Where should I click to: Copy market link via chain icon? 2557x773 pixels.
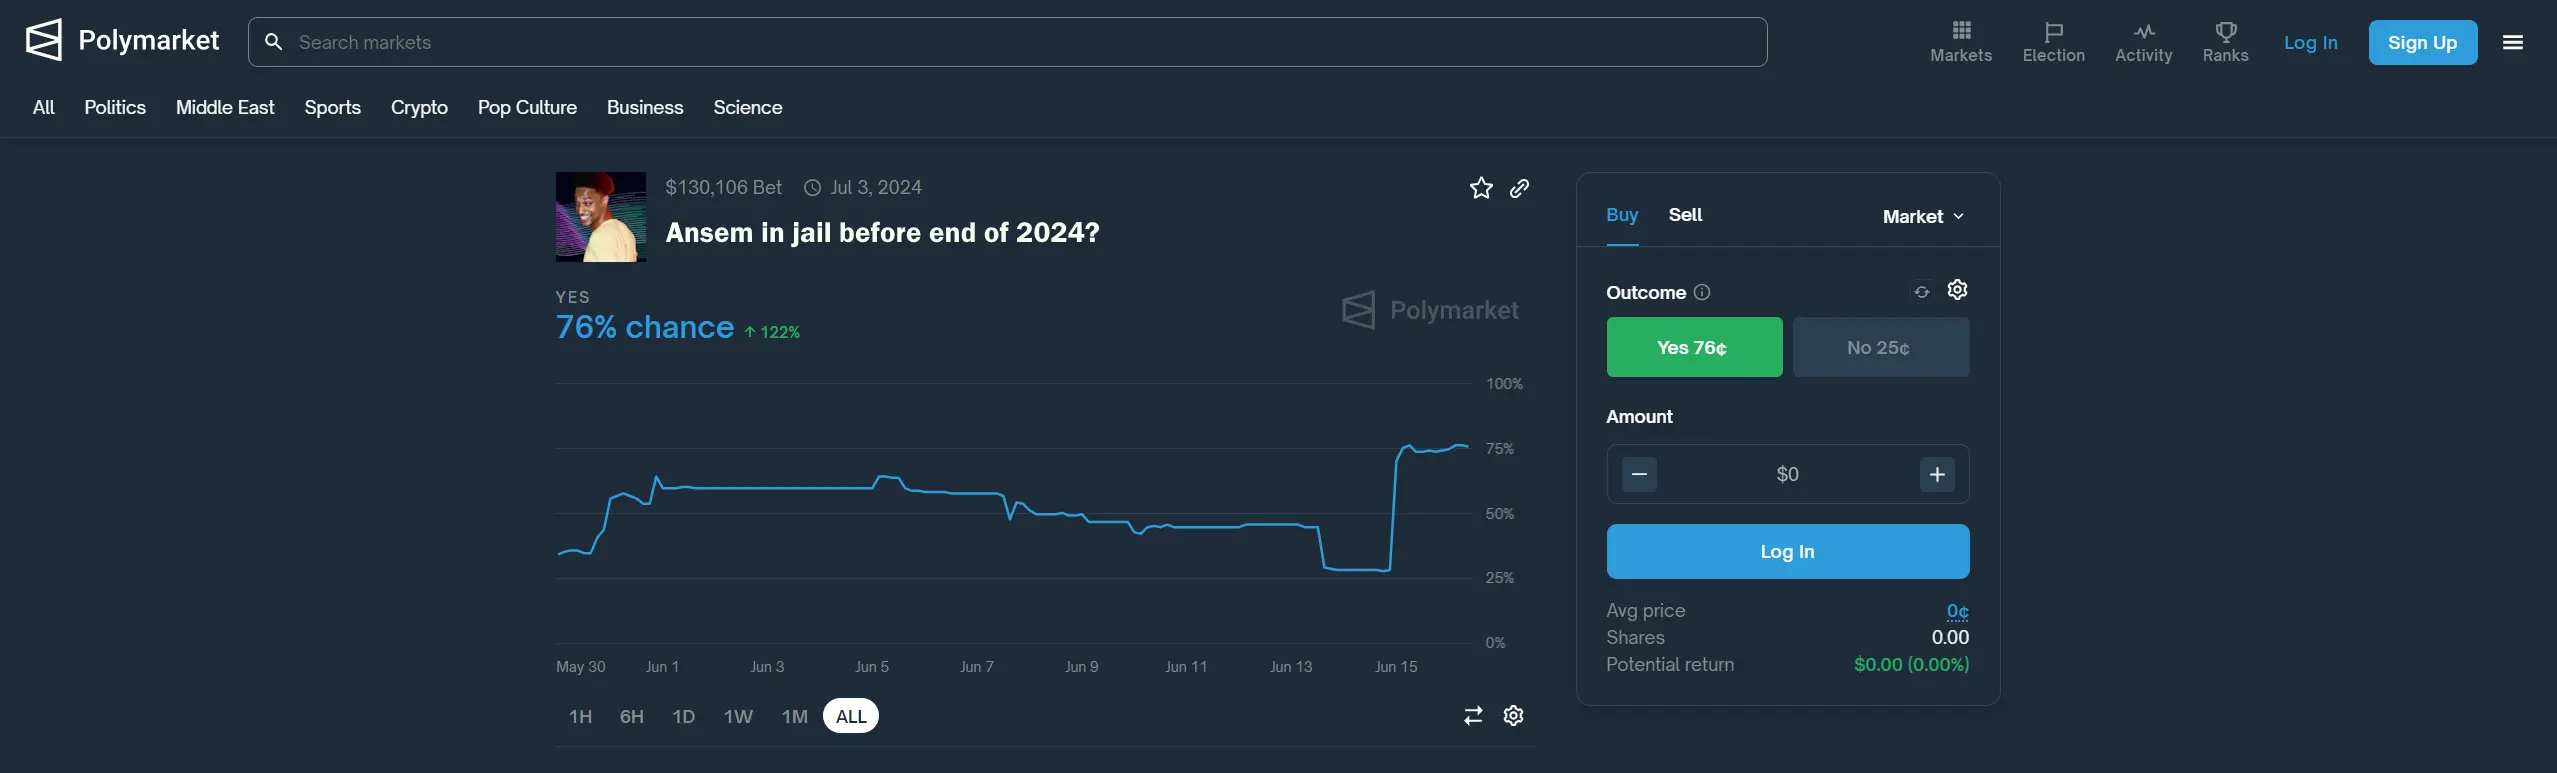(1519, 188)
